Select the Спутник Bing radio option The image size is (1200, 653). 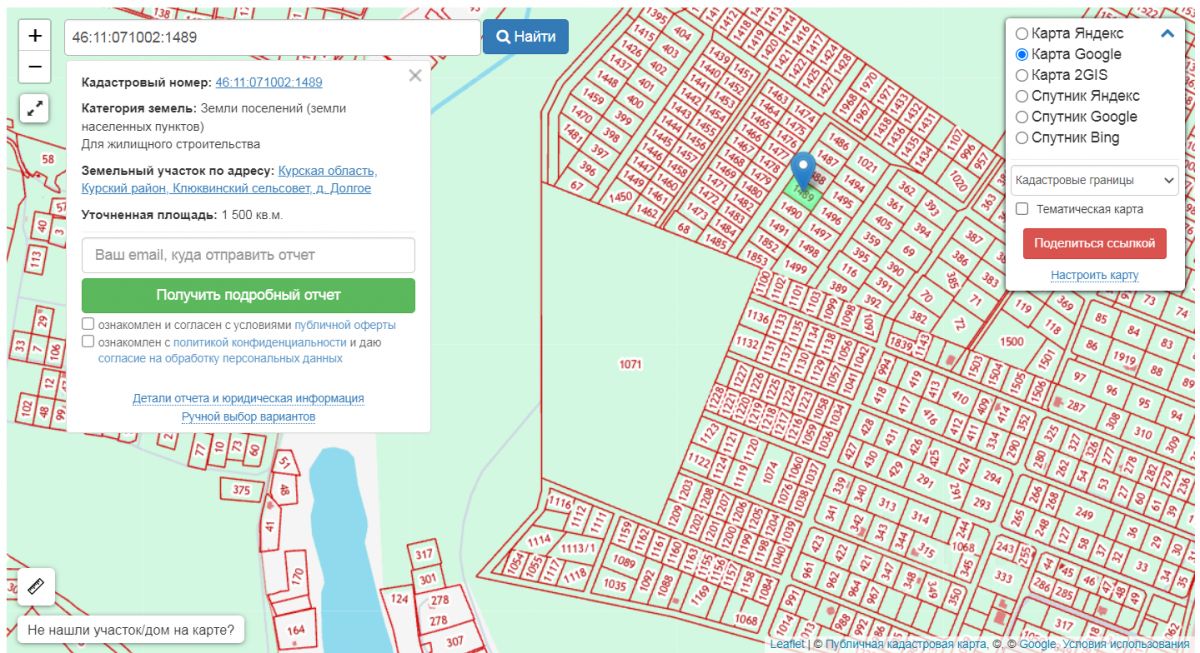pyautogui.click(x=1022, y=138)
